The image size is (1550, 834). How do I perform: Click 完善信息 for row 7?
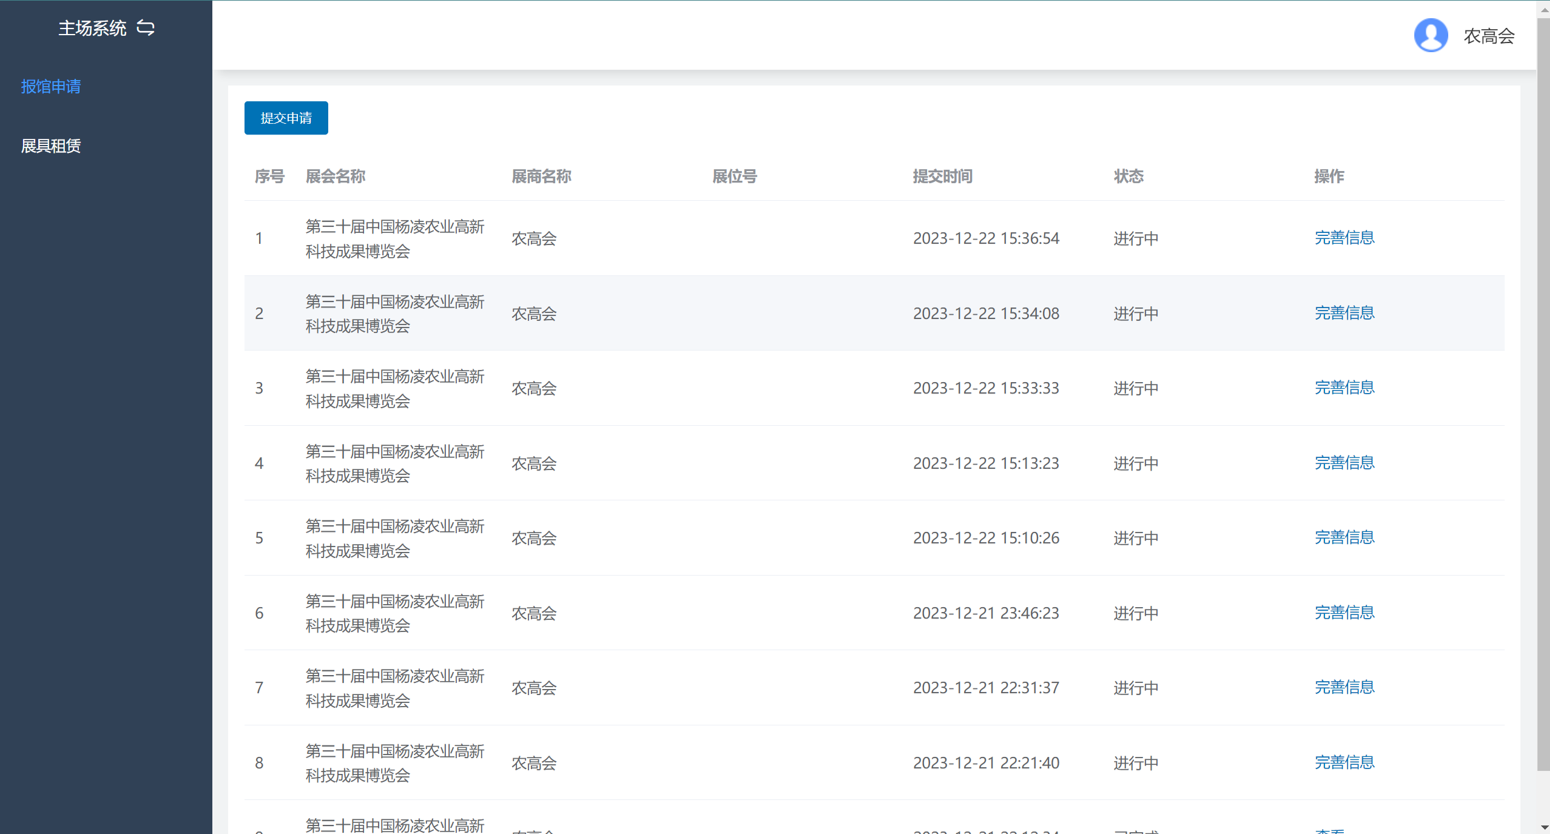tap(1344, 688)
